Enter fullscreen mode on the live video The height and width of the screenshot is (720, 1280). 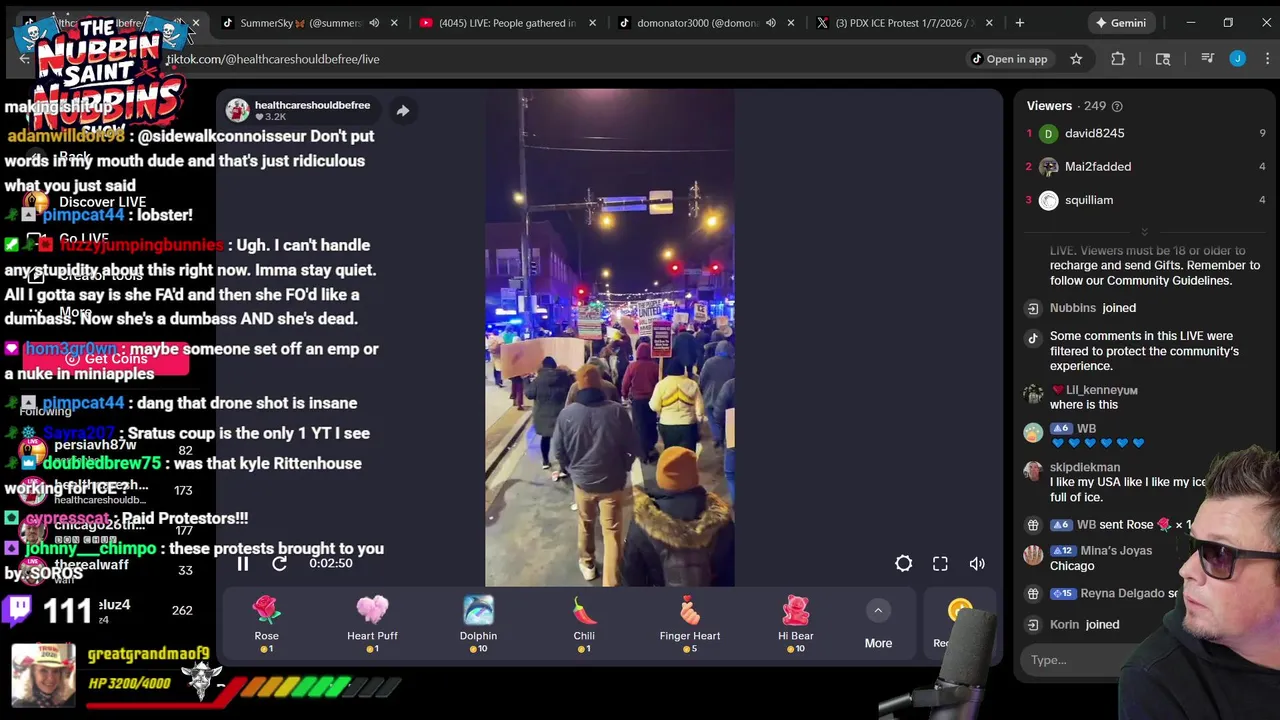click(940, 564)
